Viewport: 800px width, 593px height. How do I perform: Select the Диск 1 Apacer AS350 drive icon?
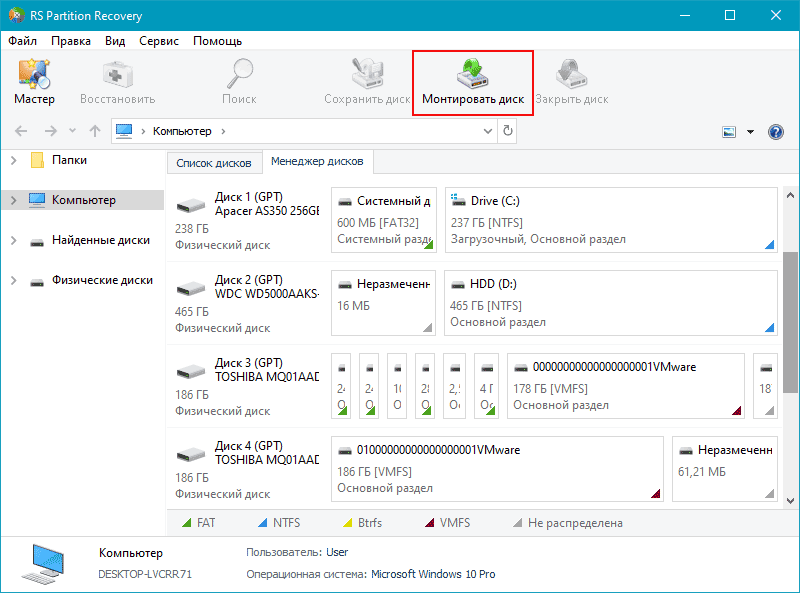[x=190, y=206]
